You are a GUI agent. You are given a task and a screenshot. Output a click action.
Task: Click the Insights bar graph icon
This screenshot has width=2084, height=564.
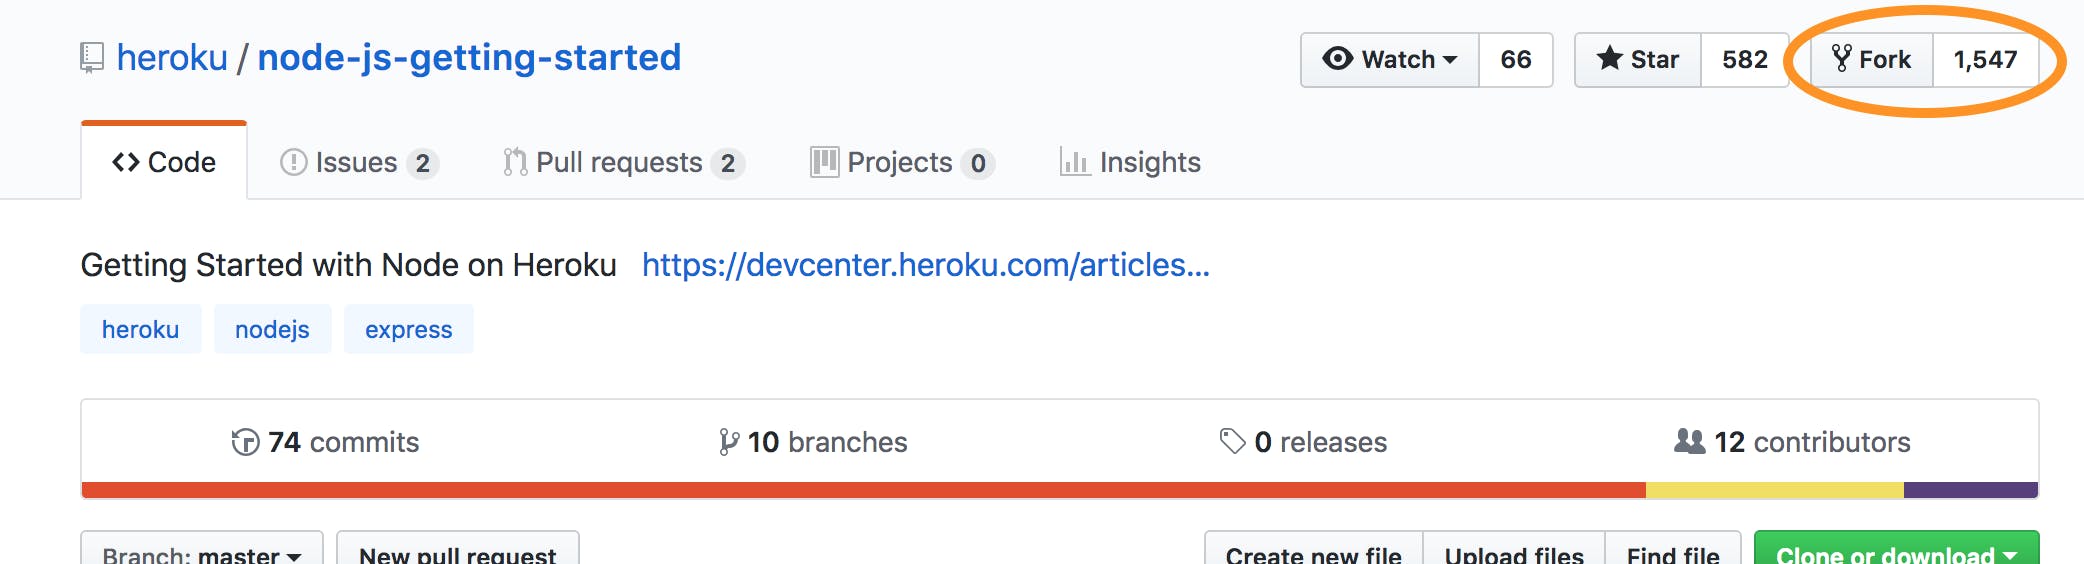pos(1075,162)
